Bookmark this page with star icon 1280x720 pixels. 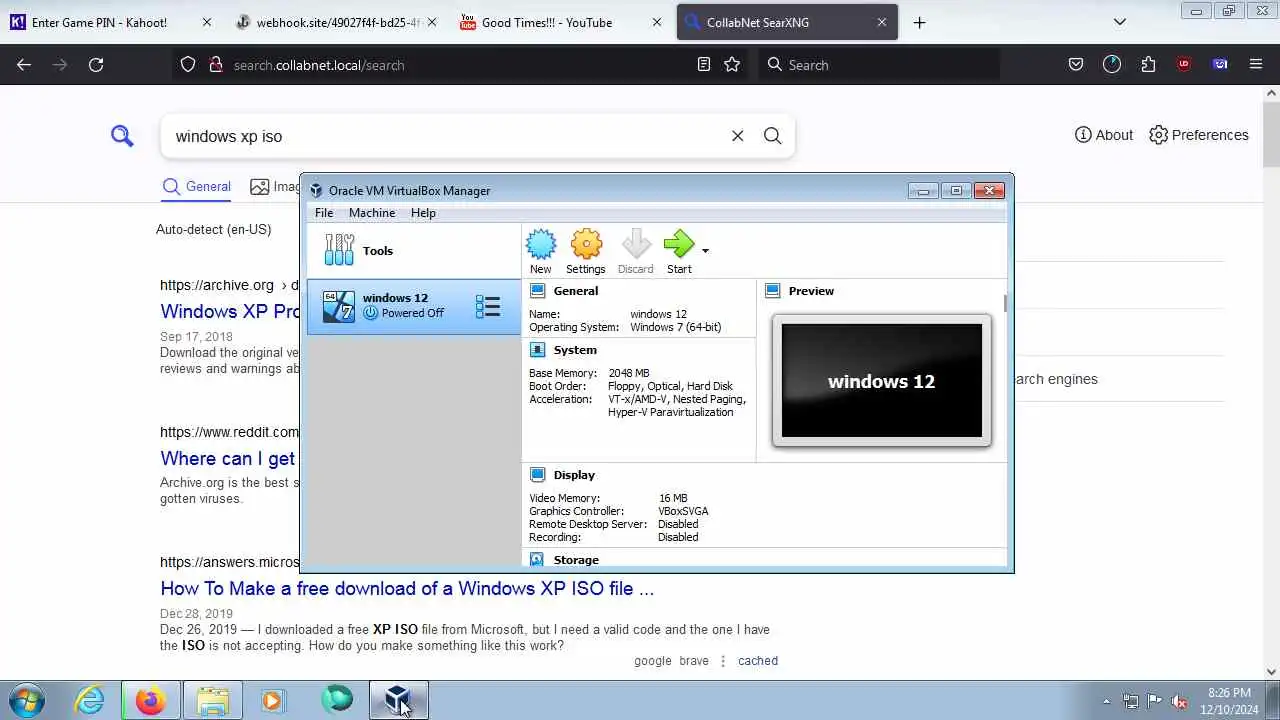[x=732, y=64]
